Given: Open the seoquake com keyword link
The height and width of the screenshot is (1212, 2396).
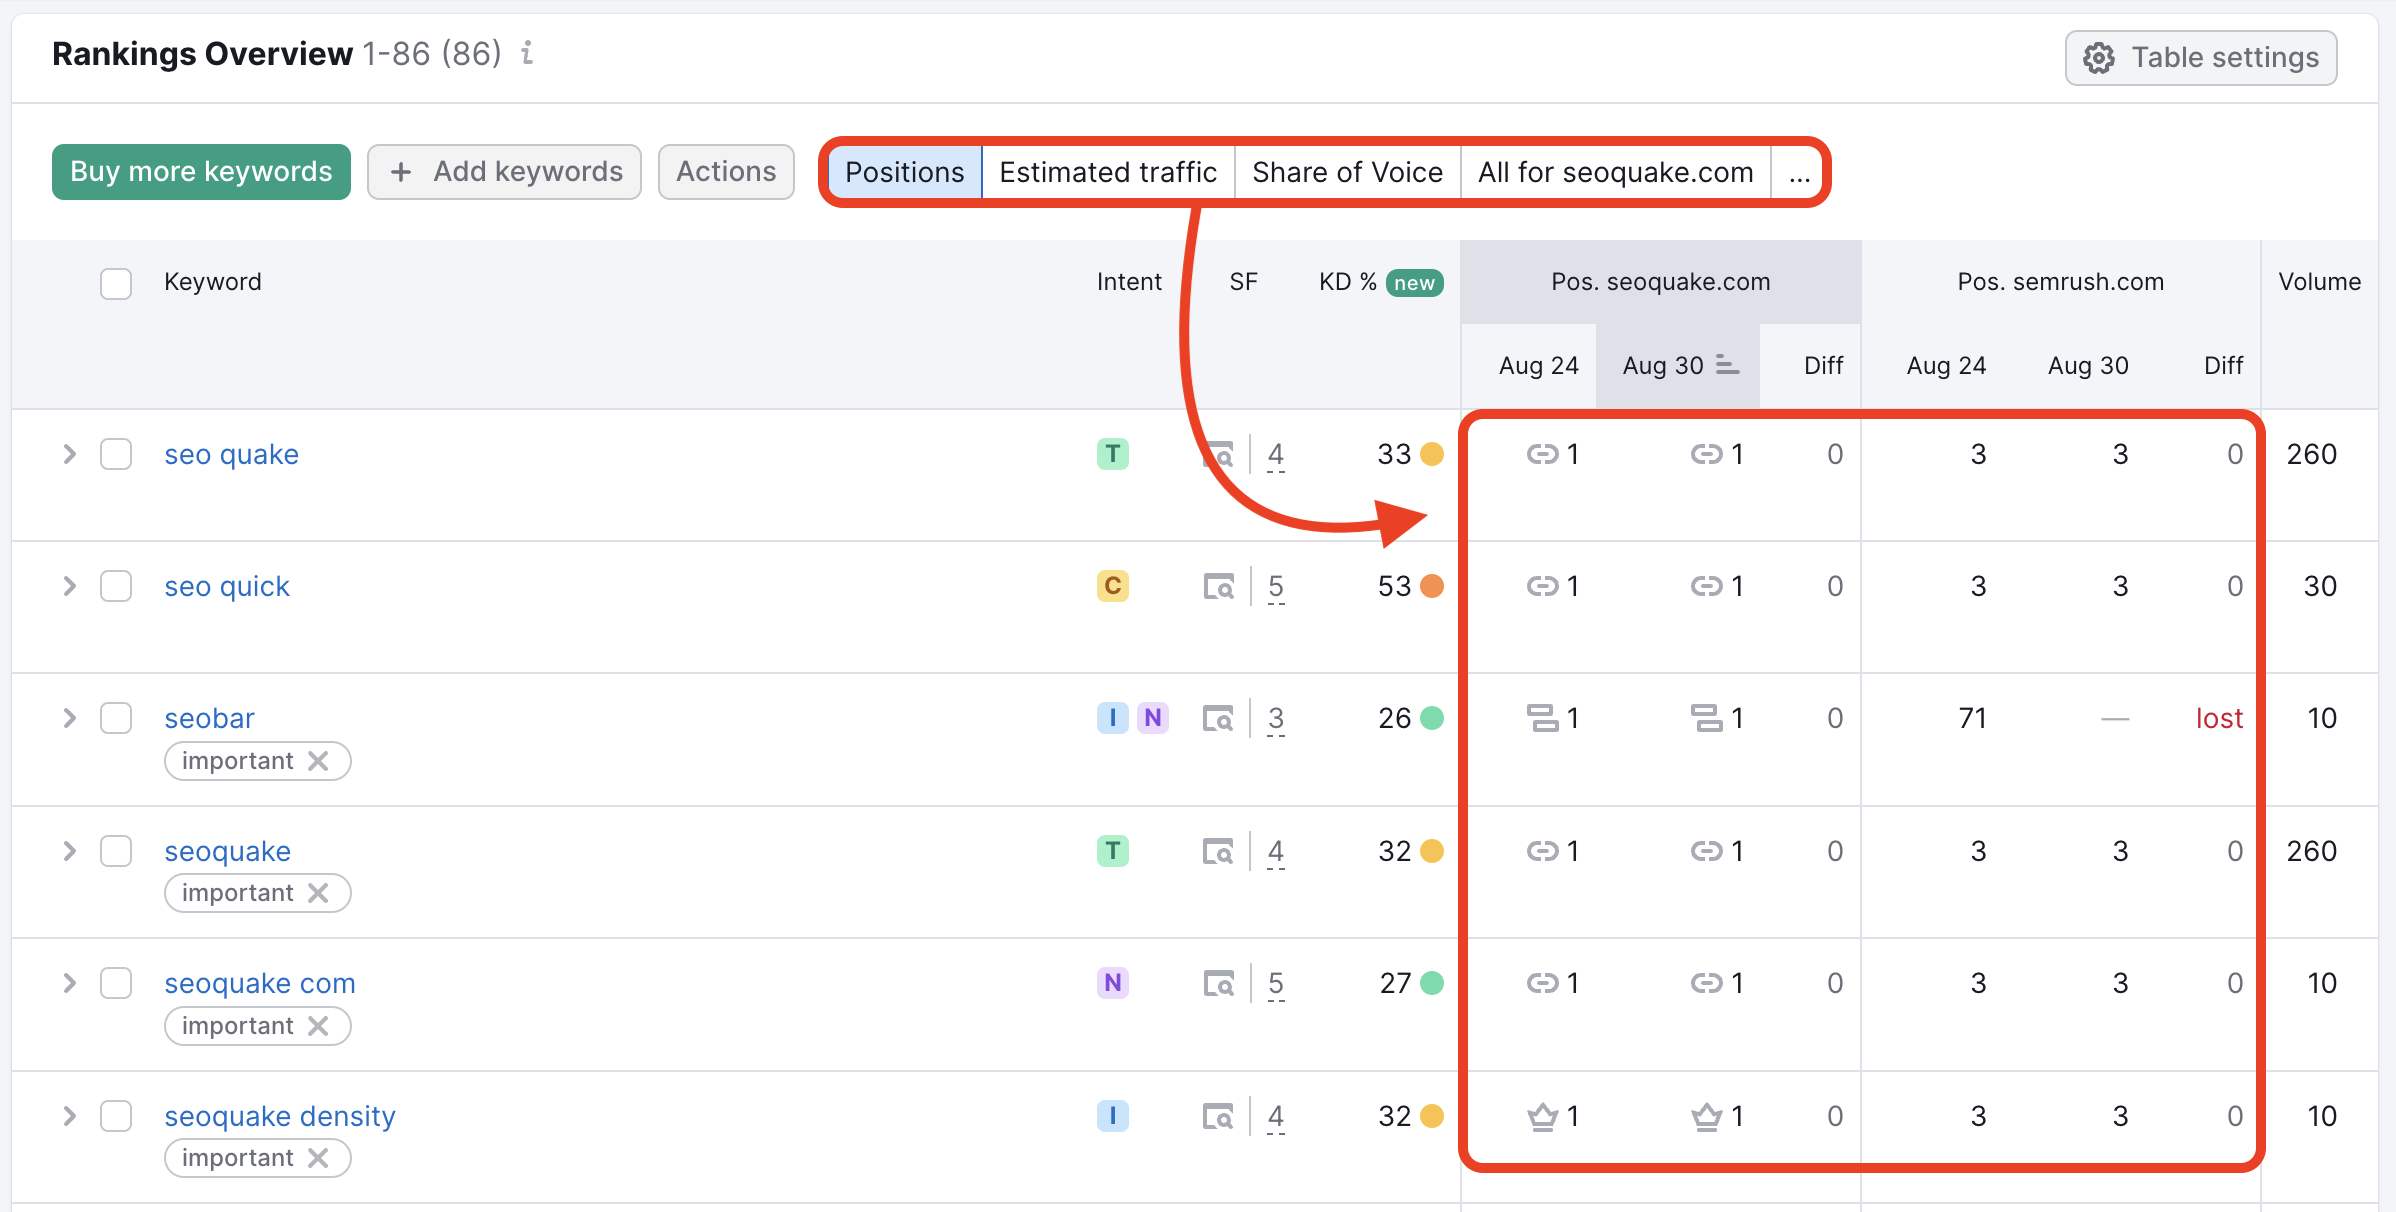Looking at the screenshot, I should point(260,984).
